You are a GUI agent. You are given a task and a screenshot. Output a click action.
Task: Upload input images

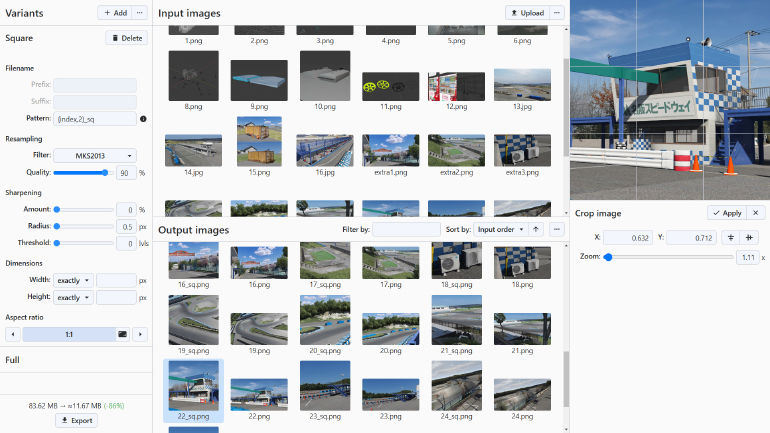pos(527,13)
